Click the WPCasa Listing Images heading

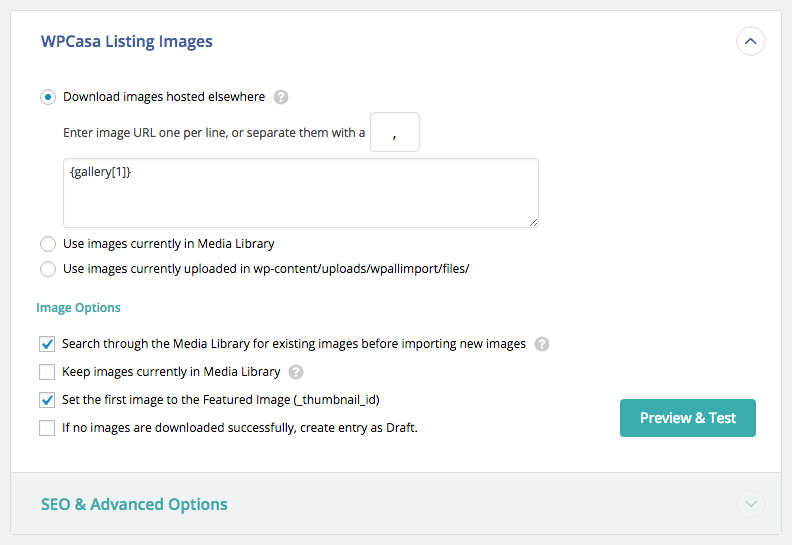click(126, 42)
